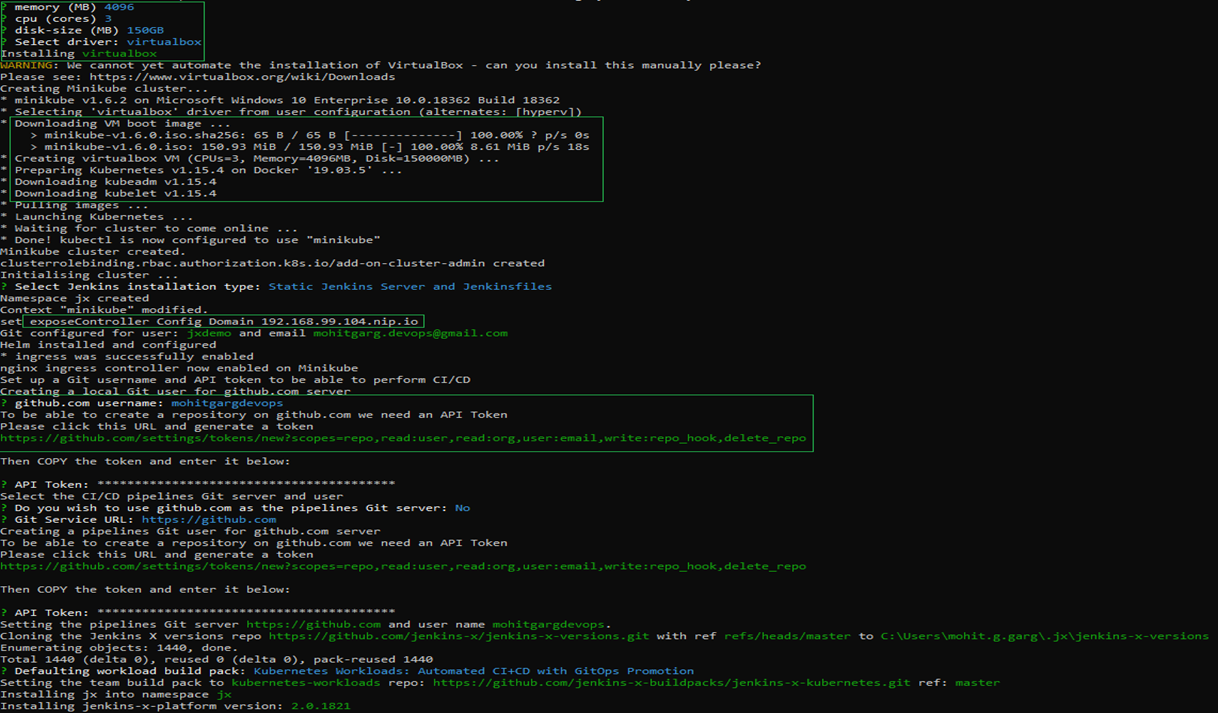This screenshot has width=1218, height=713.
Task: Click the Select driver value virtualbox
Action: click(164, 42)
